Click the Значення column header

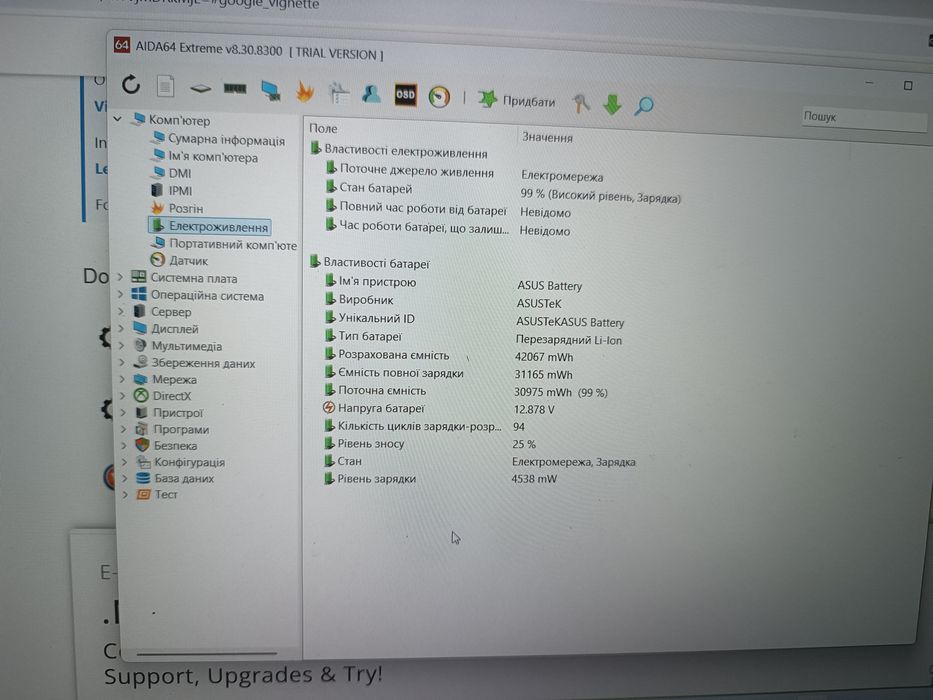[x=547, y=138]
